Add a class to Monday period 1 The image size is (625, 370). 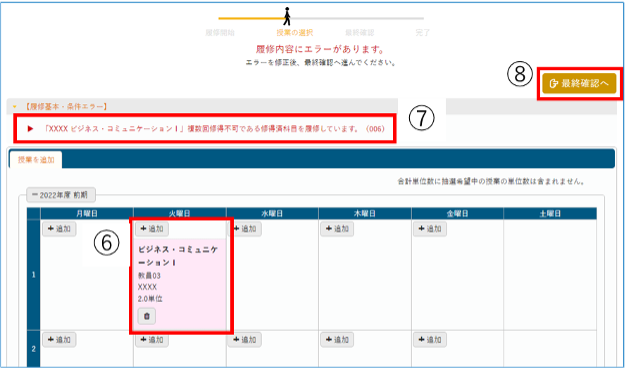click(59, 229)
